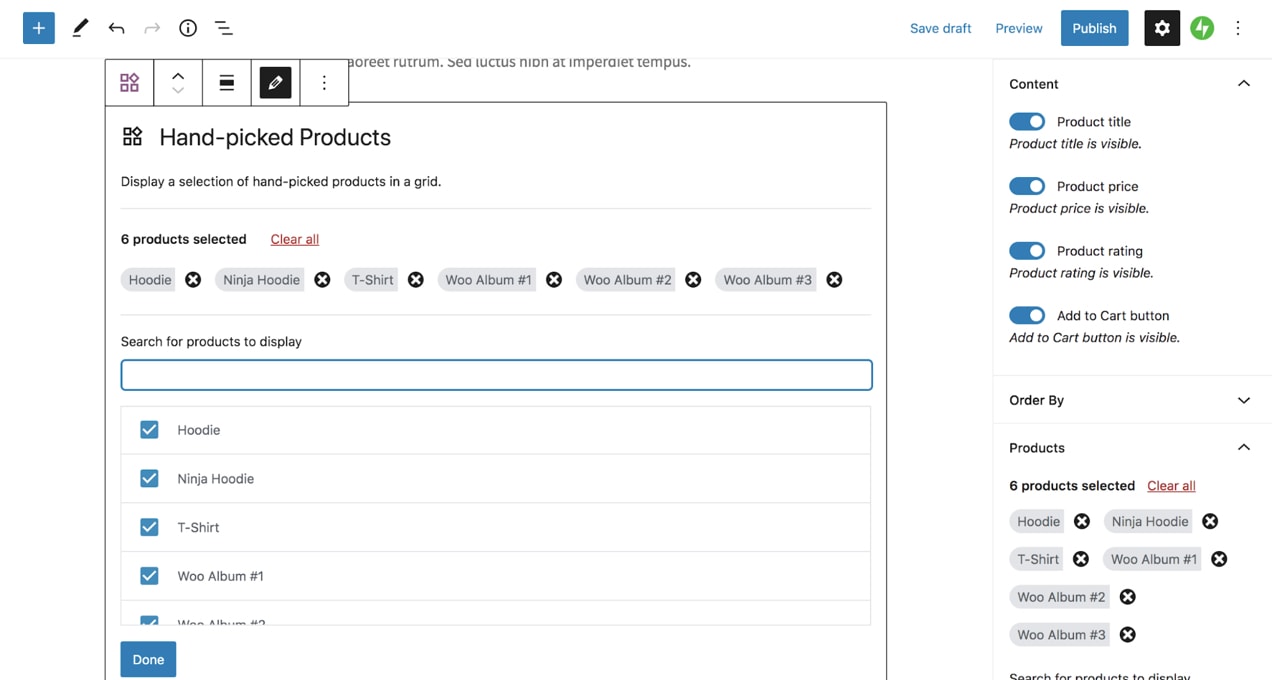
Task: Publish the post
Action: coord(1094,28)
